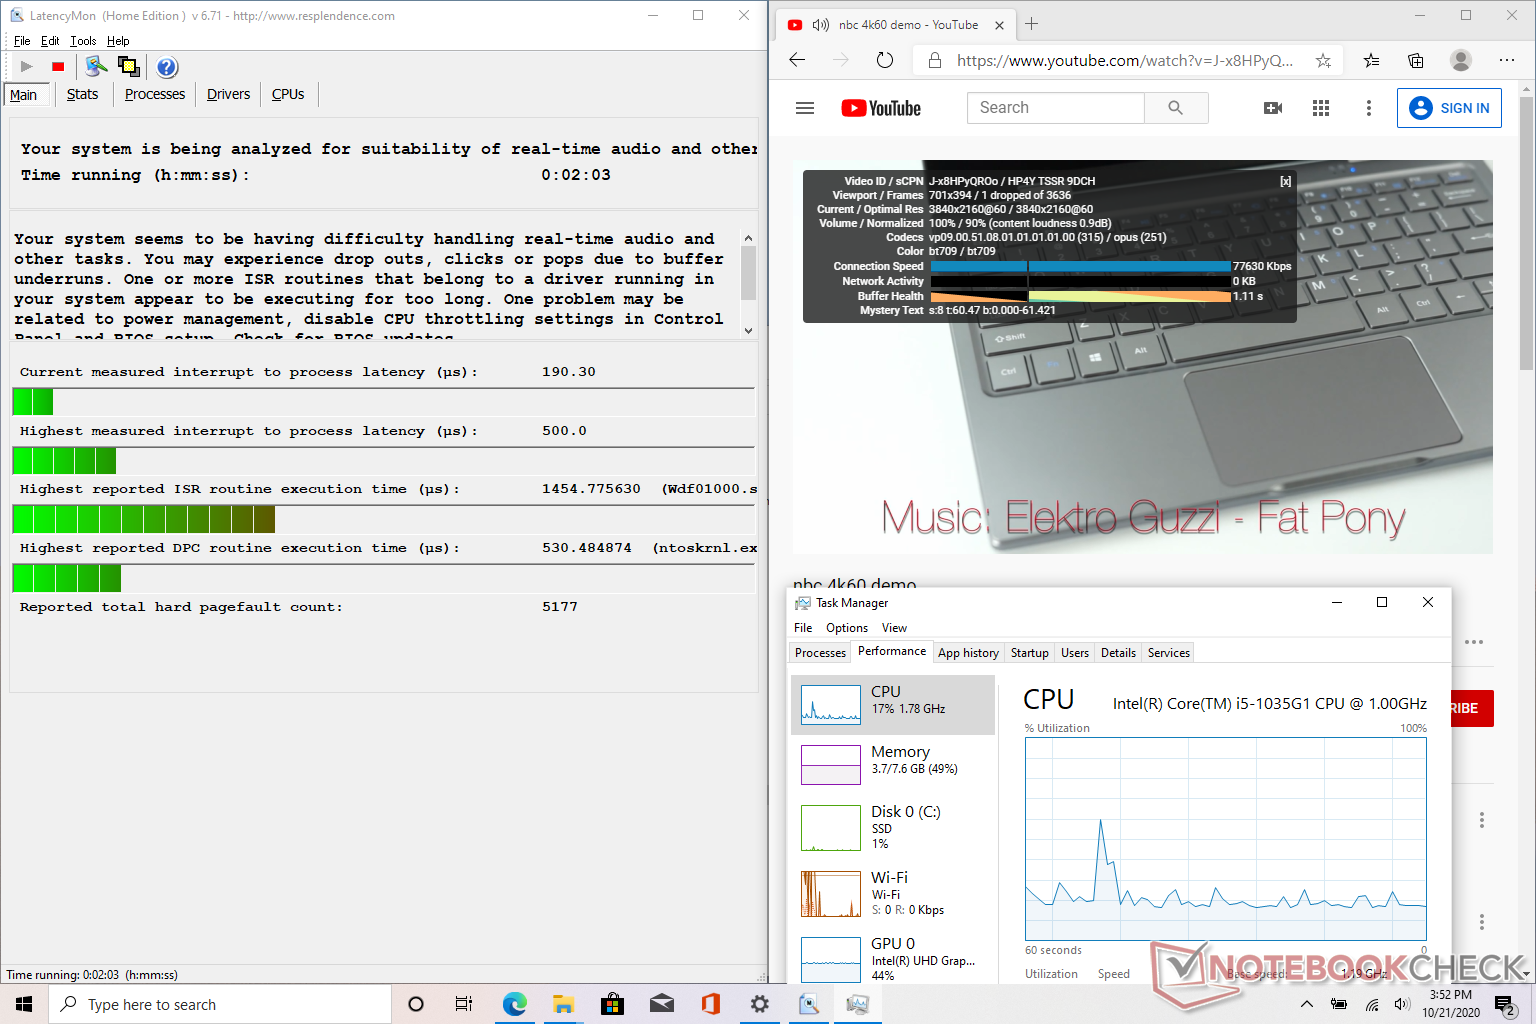The height and width of the screenshot is (1024, 1536).
Task: Switch to the Drivers tab in LatencyMon
Action: [x=228, y=94]
